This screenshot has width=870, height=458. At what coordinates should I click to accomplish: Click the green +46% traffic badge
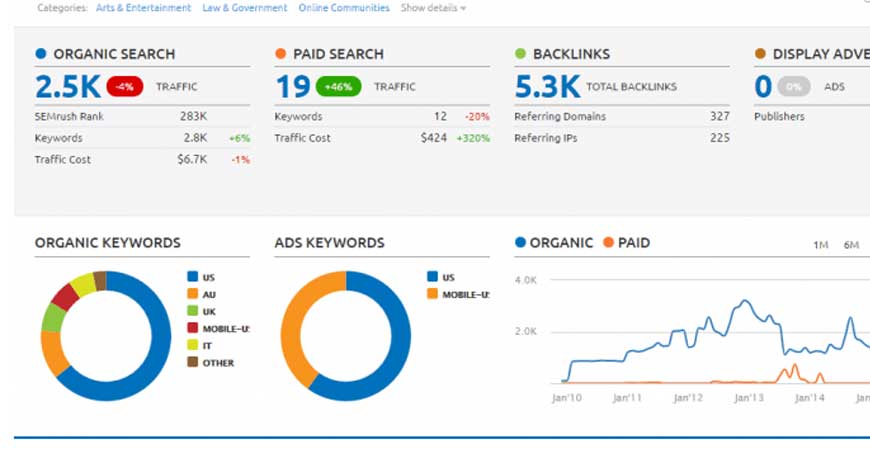[x=338, y=87]
